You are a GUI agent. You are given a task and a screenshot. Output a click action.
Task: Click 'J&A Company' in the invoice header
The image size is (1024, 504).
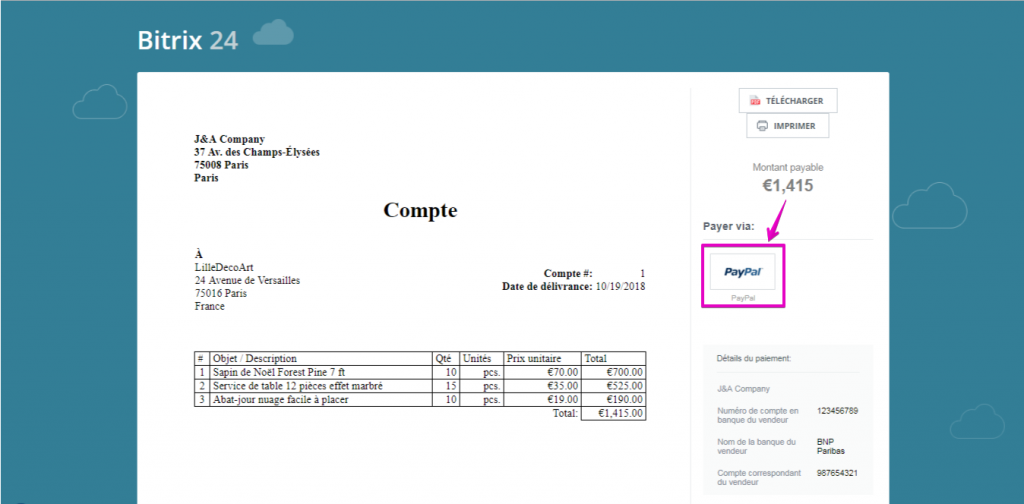[x=229, y=139]
